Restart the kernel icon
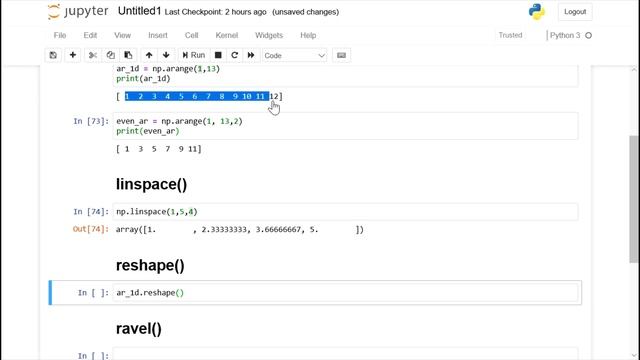This screenshot has width=640, height=360. (235, 55)
